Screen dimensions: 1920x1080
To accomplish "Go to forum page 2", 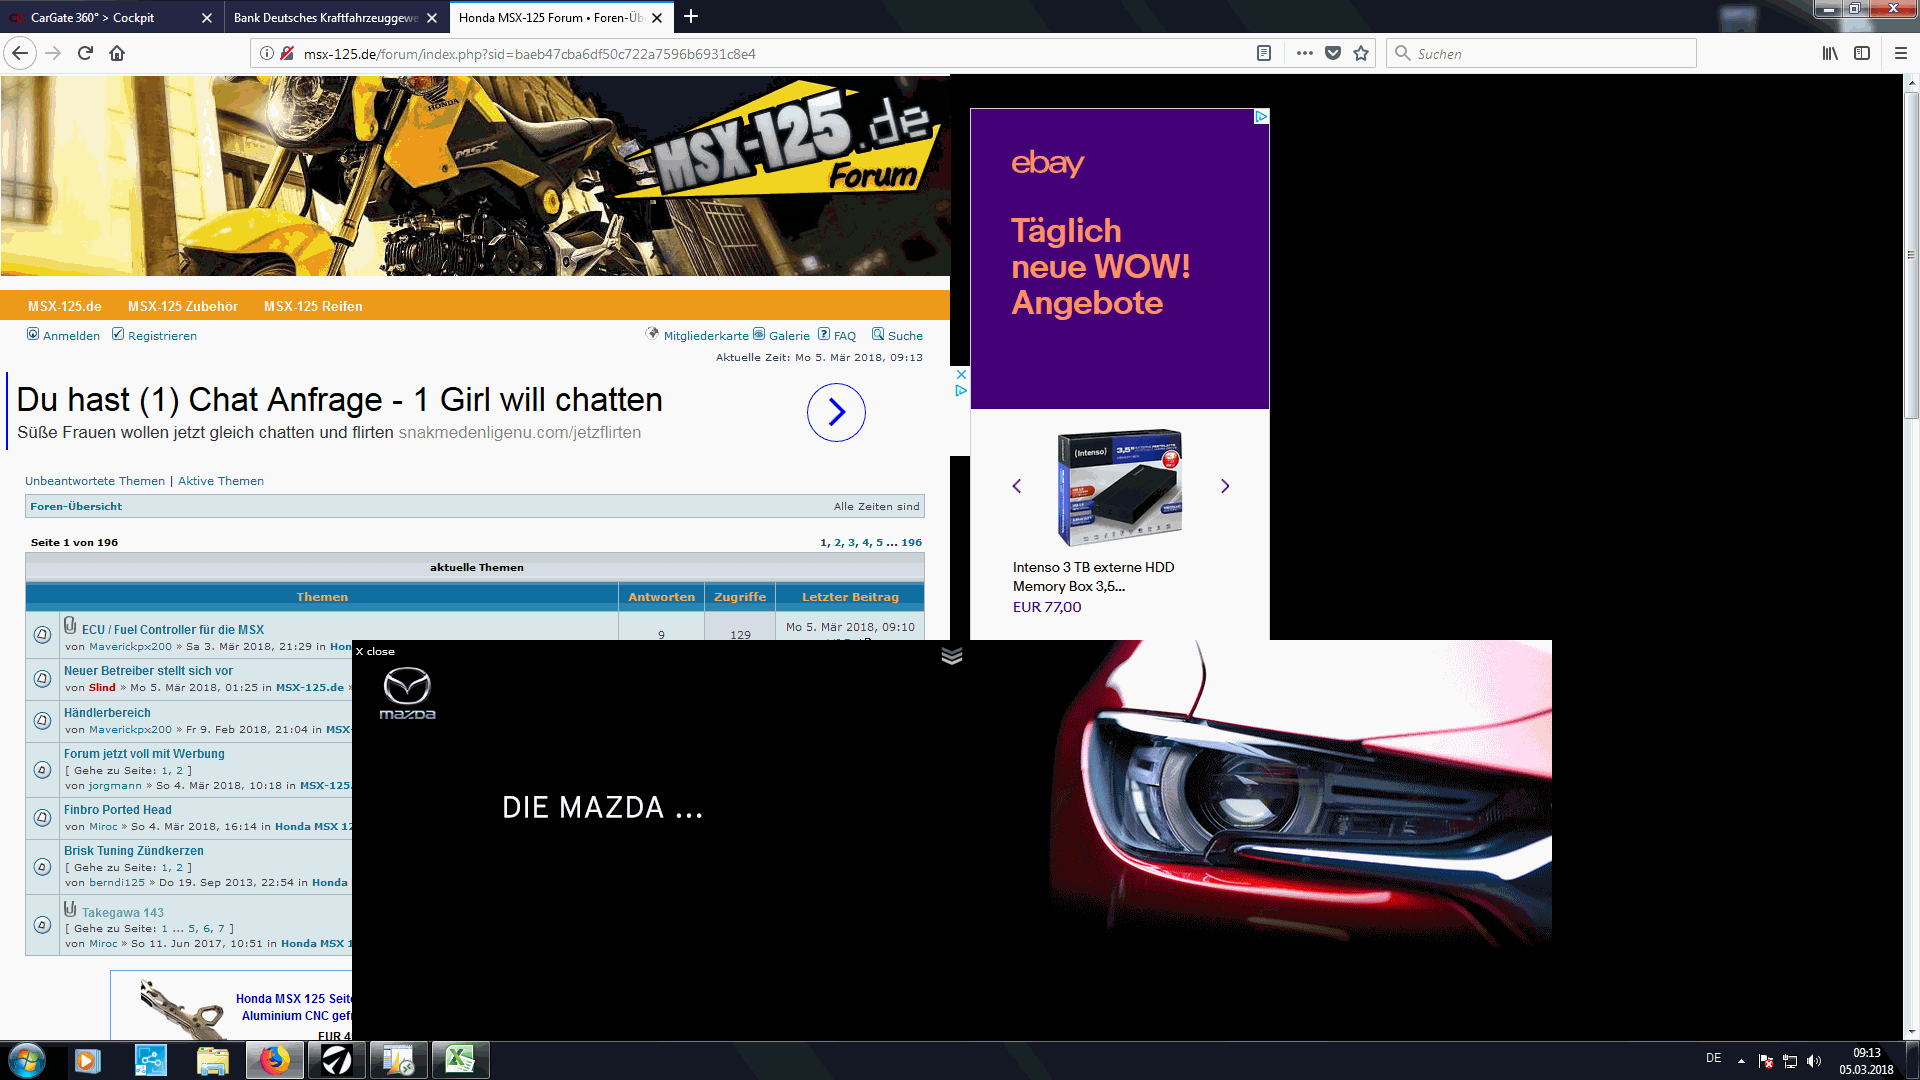I will coord(838,543).
